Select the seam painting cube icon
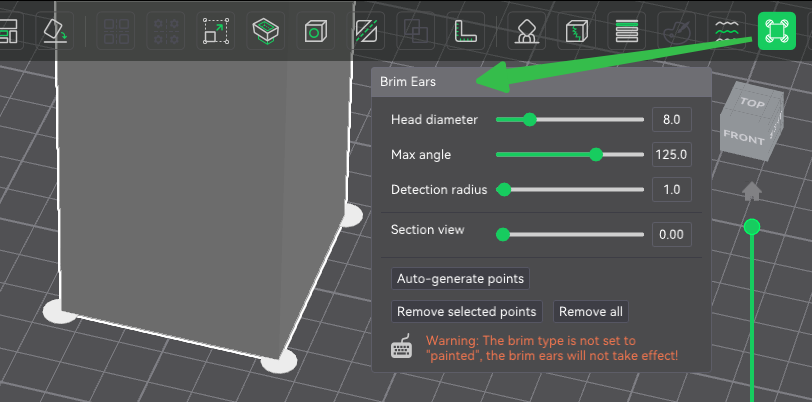 point(577,31)
